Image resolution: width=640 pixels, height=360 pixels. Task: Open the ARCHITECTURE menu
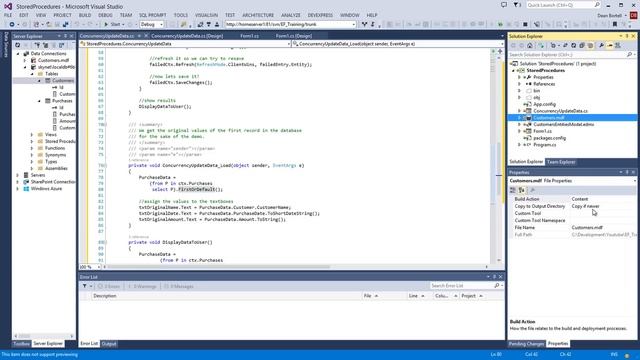coord(258,15)
